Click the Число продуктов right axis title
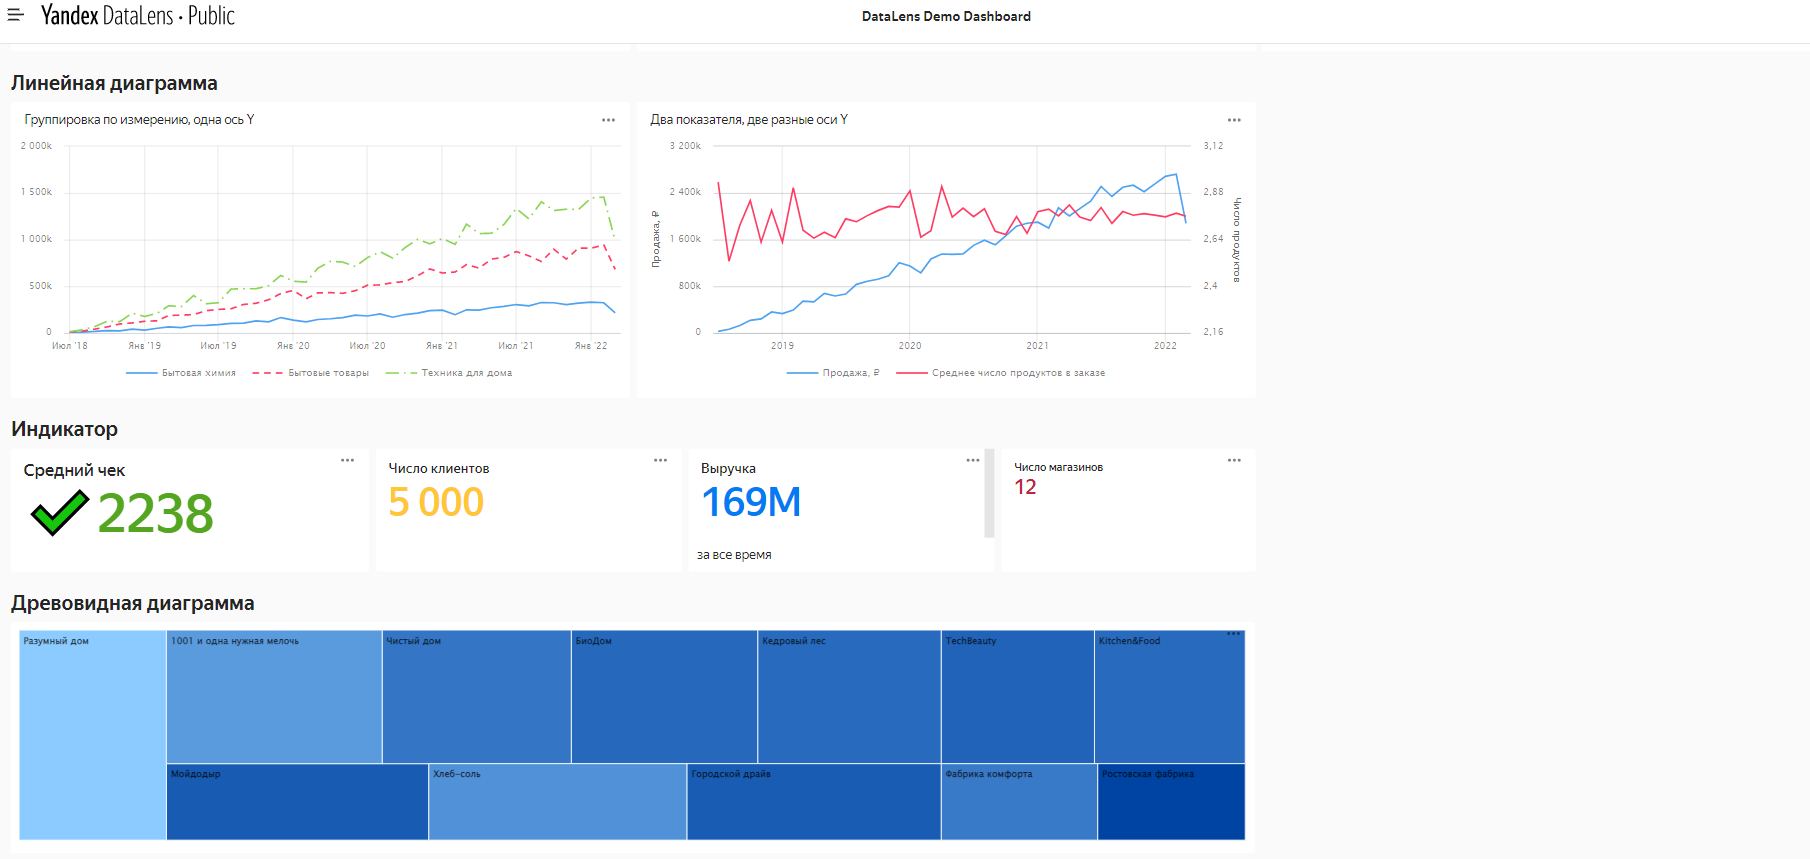Screen dimensions: 1810x859 pos(1236,239)
